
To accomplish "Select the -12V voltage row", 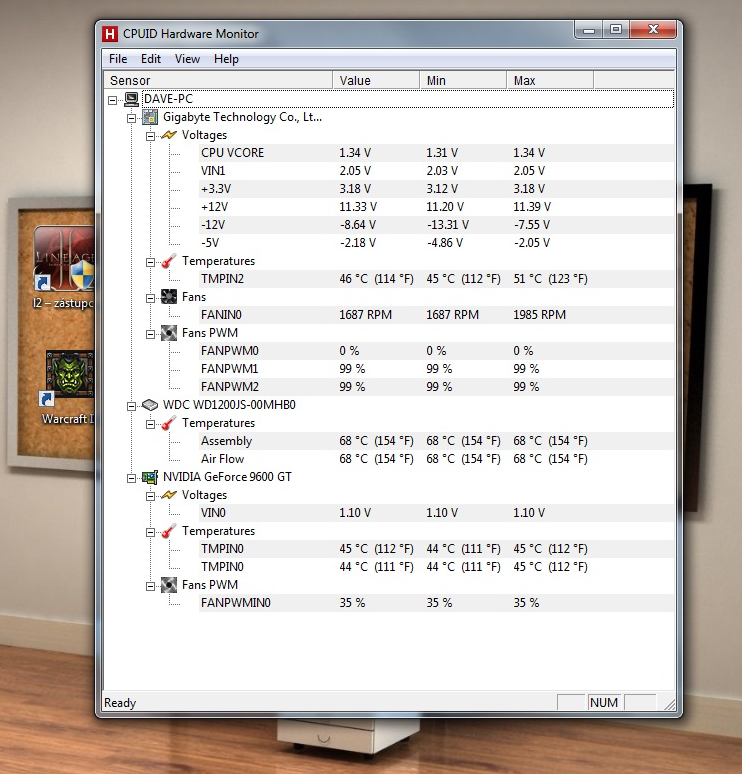I will (x=436, y=225).
